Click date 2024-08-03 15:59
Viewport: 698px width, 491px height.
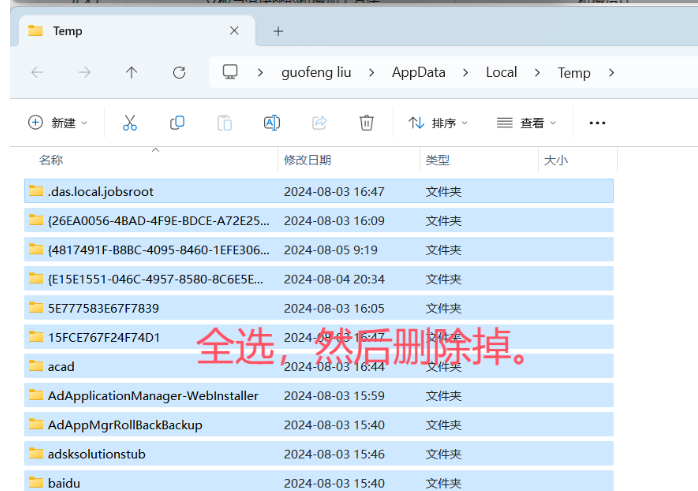tap(334, 396)
